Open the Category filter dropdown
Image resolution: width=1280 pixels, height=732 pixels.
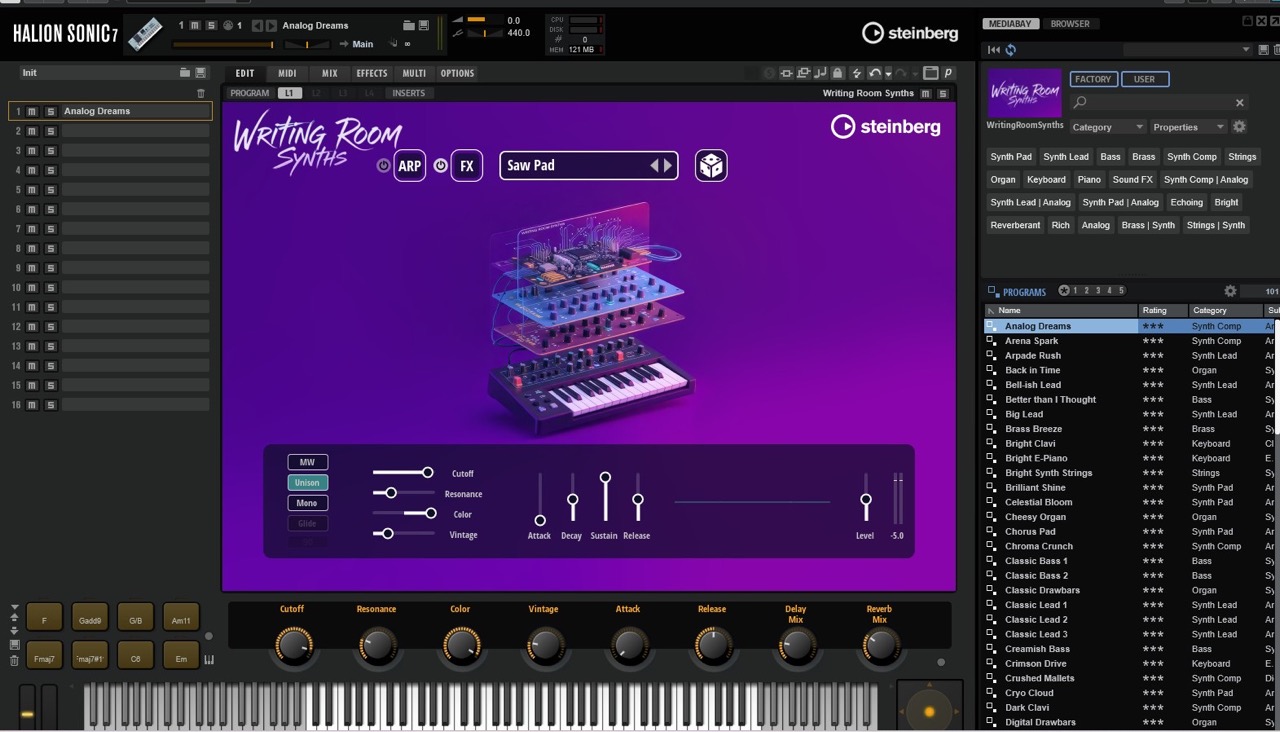point(1107,127)
